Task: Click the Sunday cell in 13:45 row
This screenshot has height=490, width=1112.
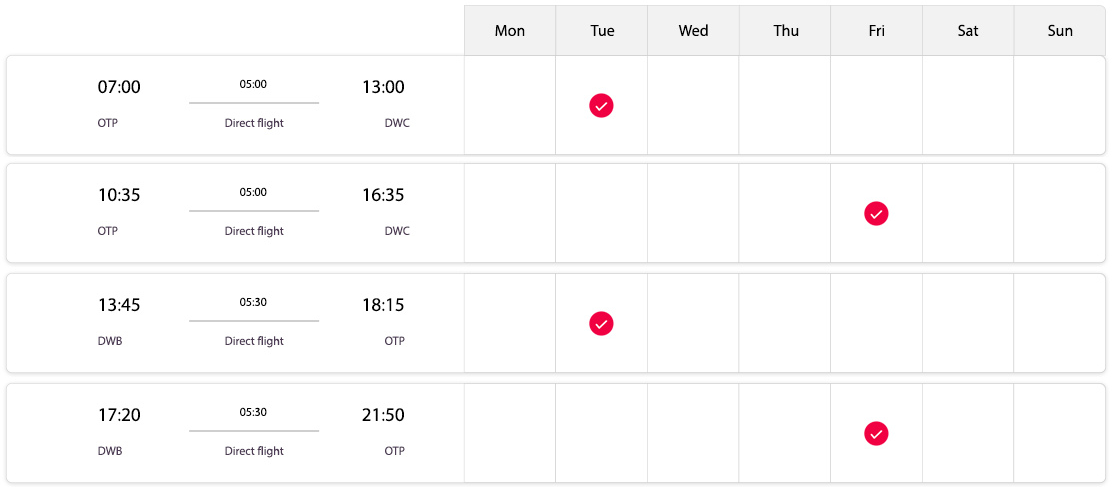Action: pyautogui.click(x=1060, y=323)
